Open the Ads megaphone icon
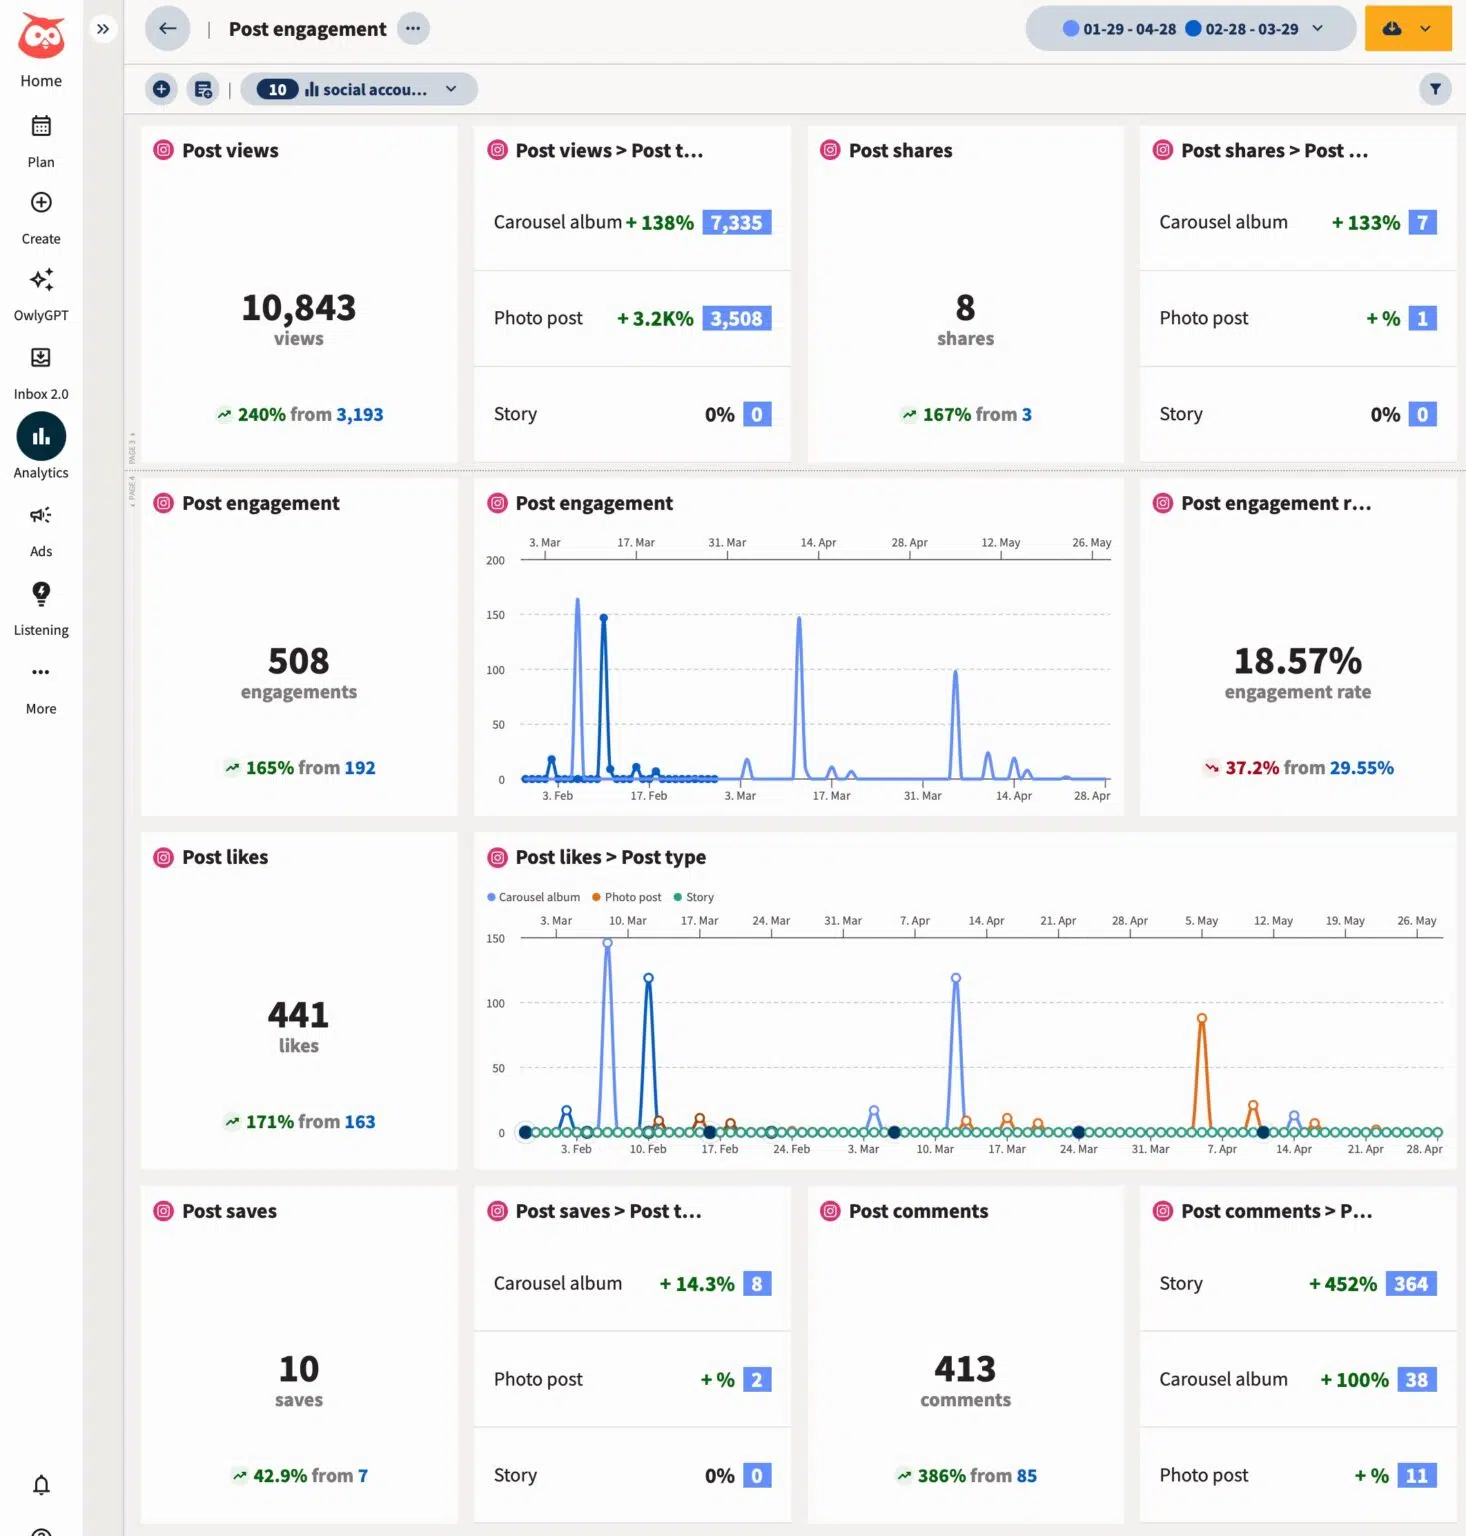 (x=41, y=516)
